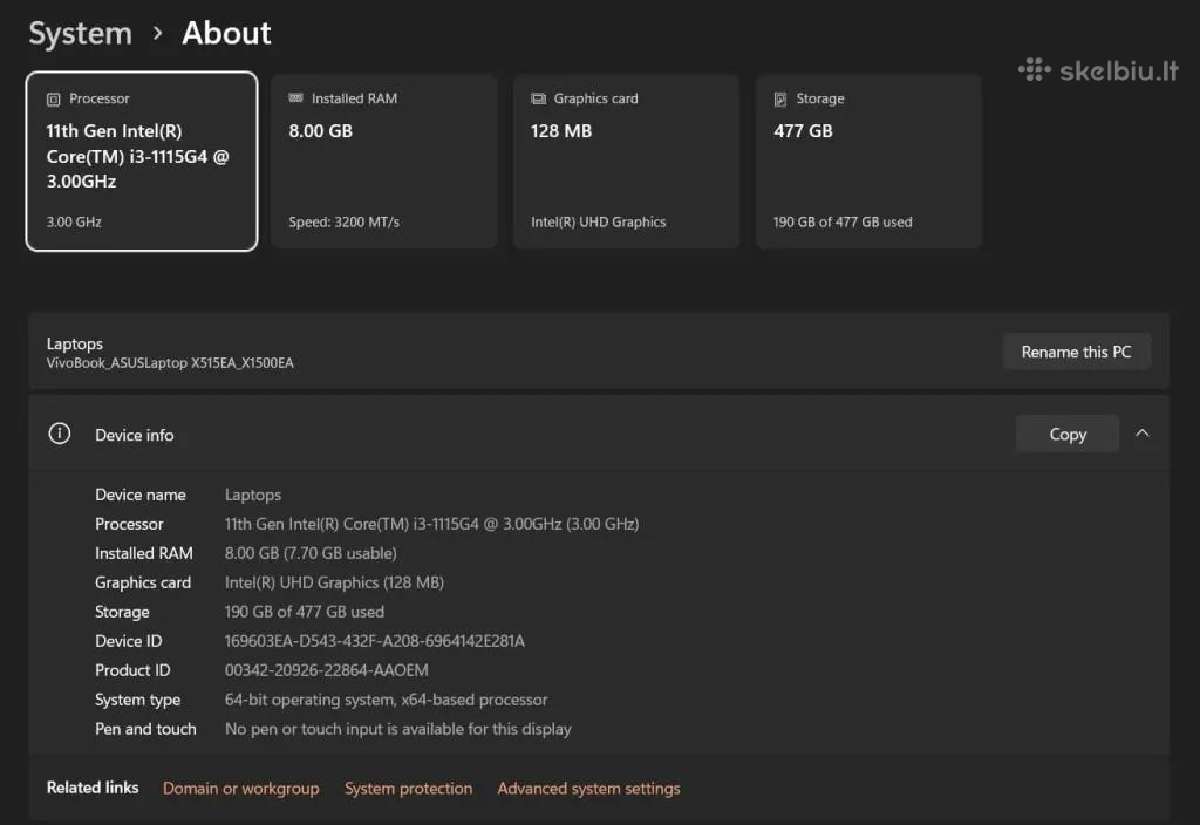1200x825 pixels.
Task: Click the Device info circle icon
Action: (x=60, y=434)
